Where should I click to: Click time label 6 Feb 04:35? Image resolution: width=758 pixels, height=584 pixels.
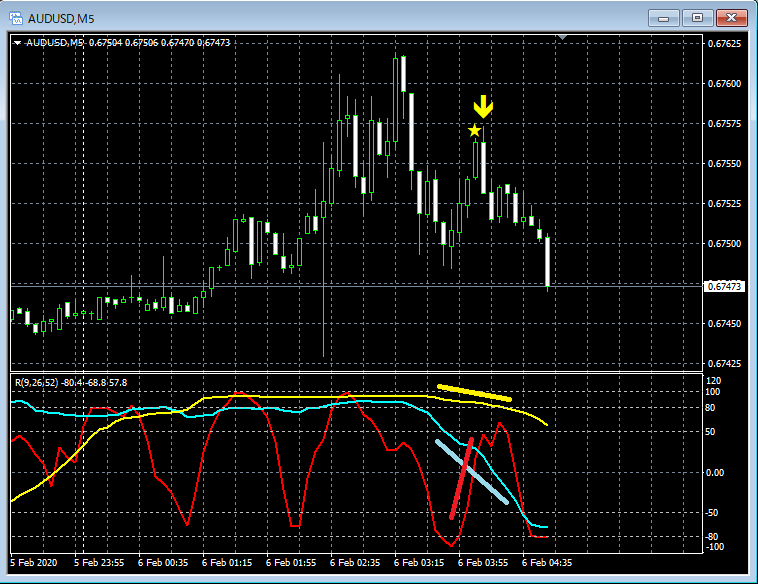[x=547, y=563]
